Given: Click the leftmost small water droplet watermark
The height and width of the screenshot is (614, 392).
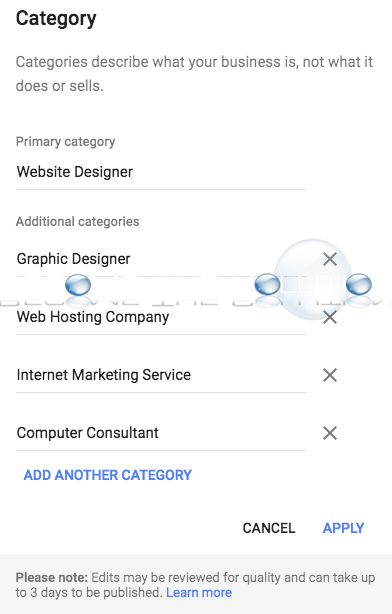Looking at the screenshot, I should pyautogui.click(x=78, y=285).
